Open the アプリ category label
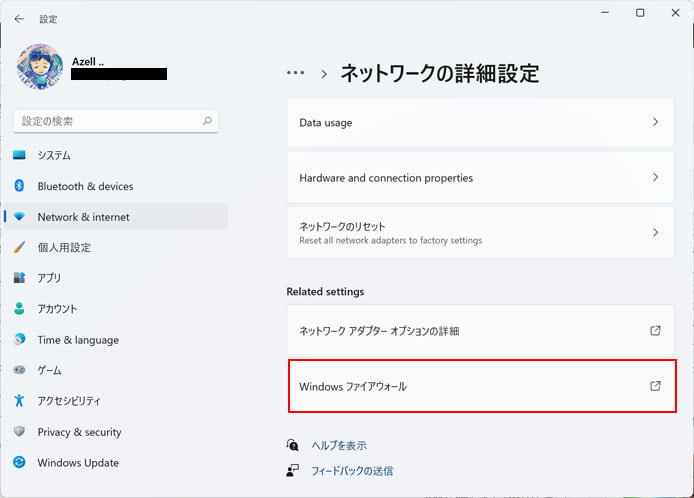This screenshot has width=694, height=498. 49,278
